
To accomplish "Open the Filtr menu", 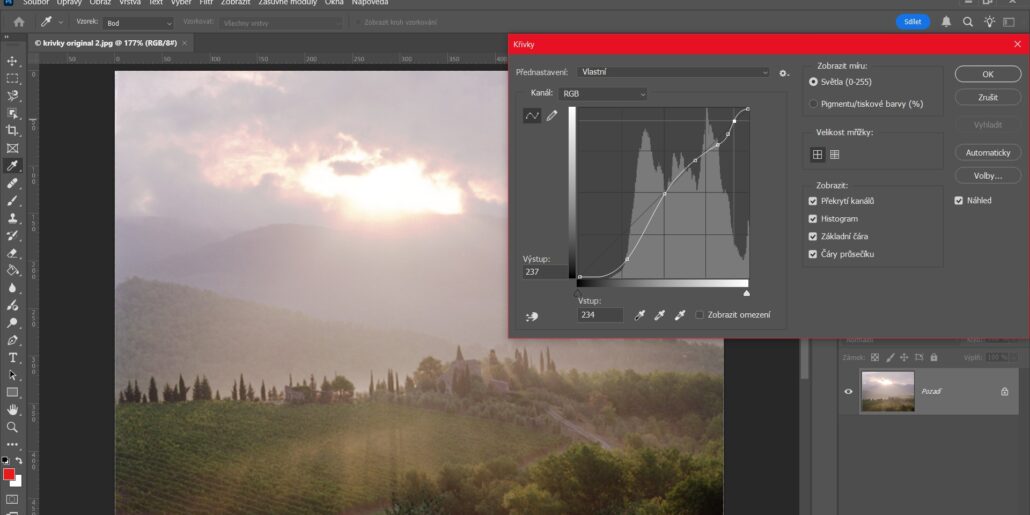I will click(x=206, y=3).
